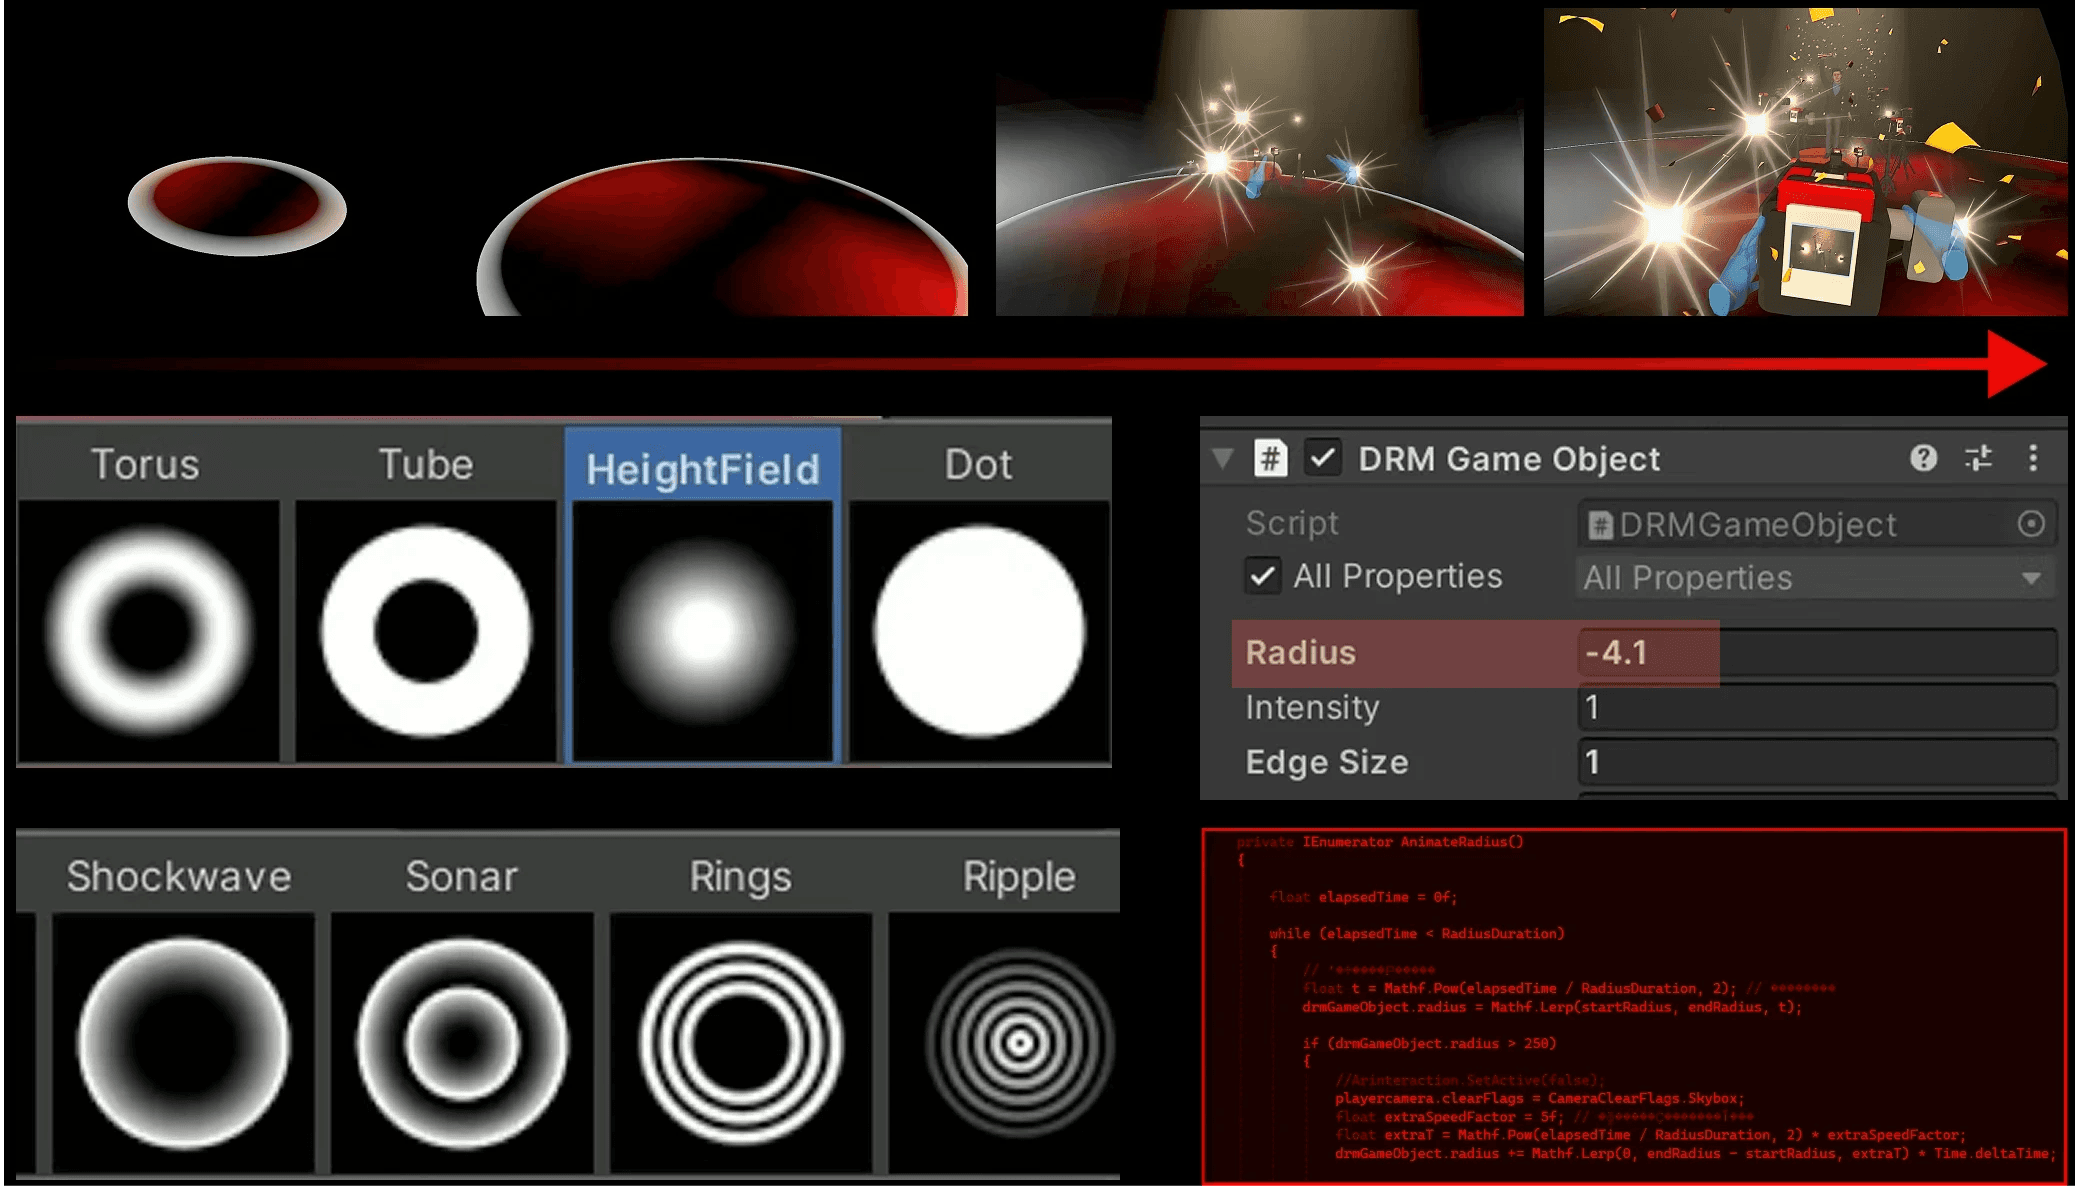Disable the DRM Game Object component checkbox
Viewport: 2075px width, 1186px height.
[1323, 459]
